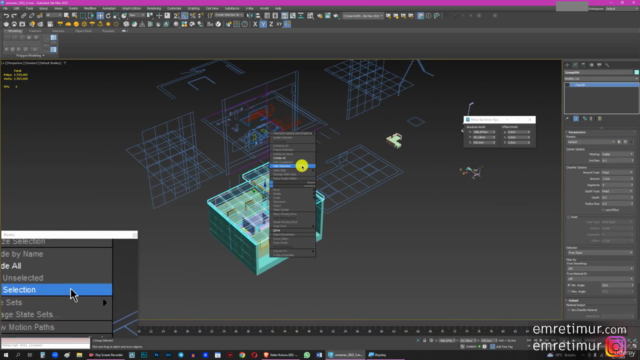This screenshot has width=640, height=360.
Task: Enable Set Chamfer Material checkbox
Action: (x=569, y=310)
